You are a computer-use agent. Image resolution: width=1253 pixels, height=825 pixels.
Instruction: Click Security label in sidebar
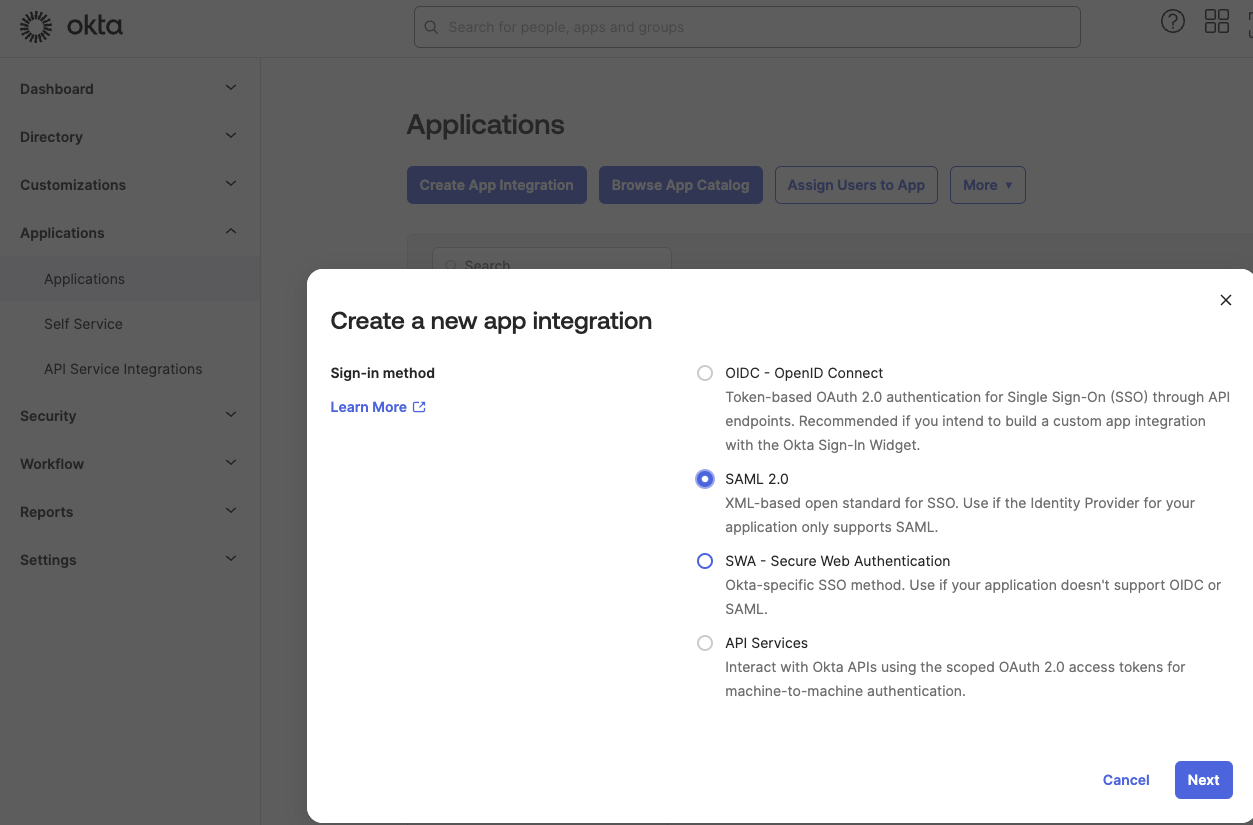click(48, 416)
